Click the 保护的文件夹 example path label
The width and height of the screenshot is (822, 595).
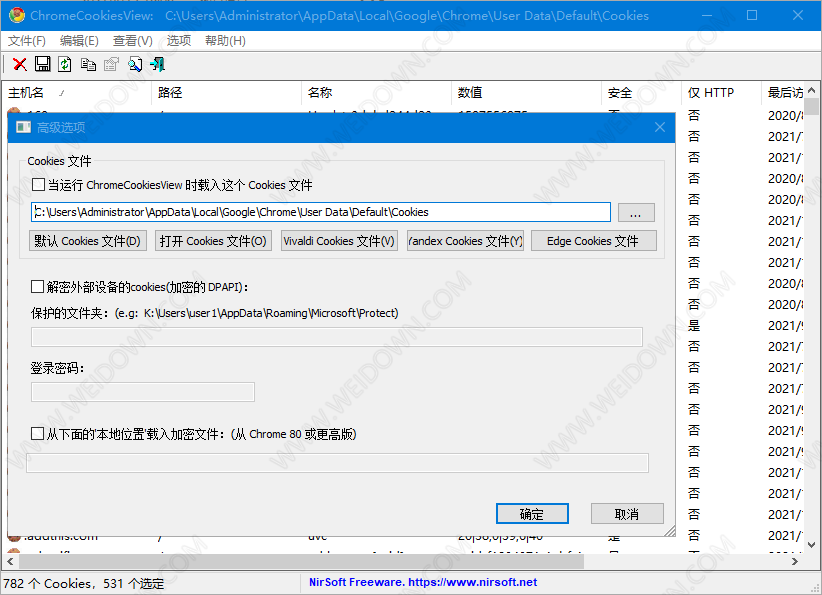pos(214,313)
